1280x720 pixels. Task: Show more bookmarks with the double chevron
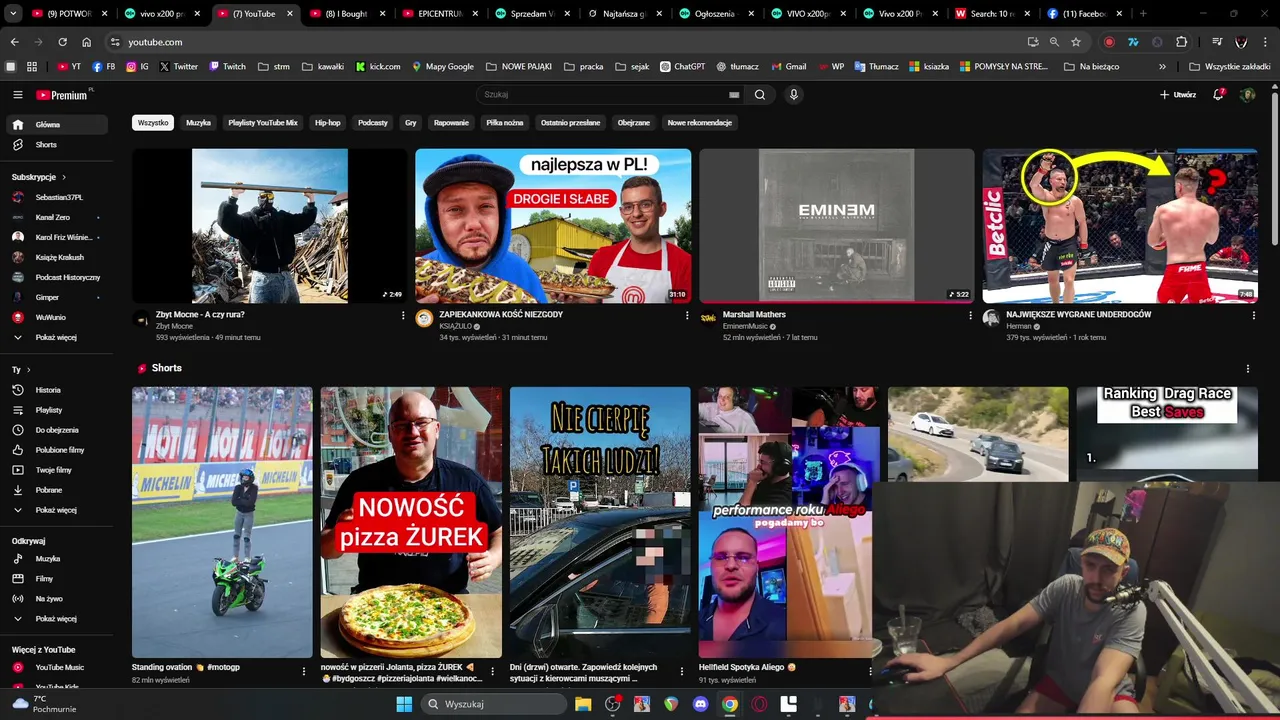(x=1162, y=67)
